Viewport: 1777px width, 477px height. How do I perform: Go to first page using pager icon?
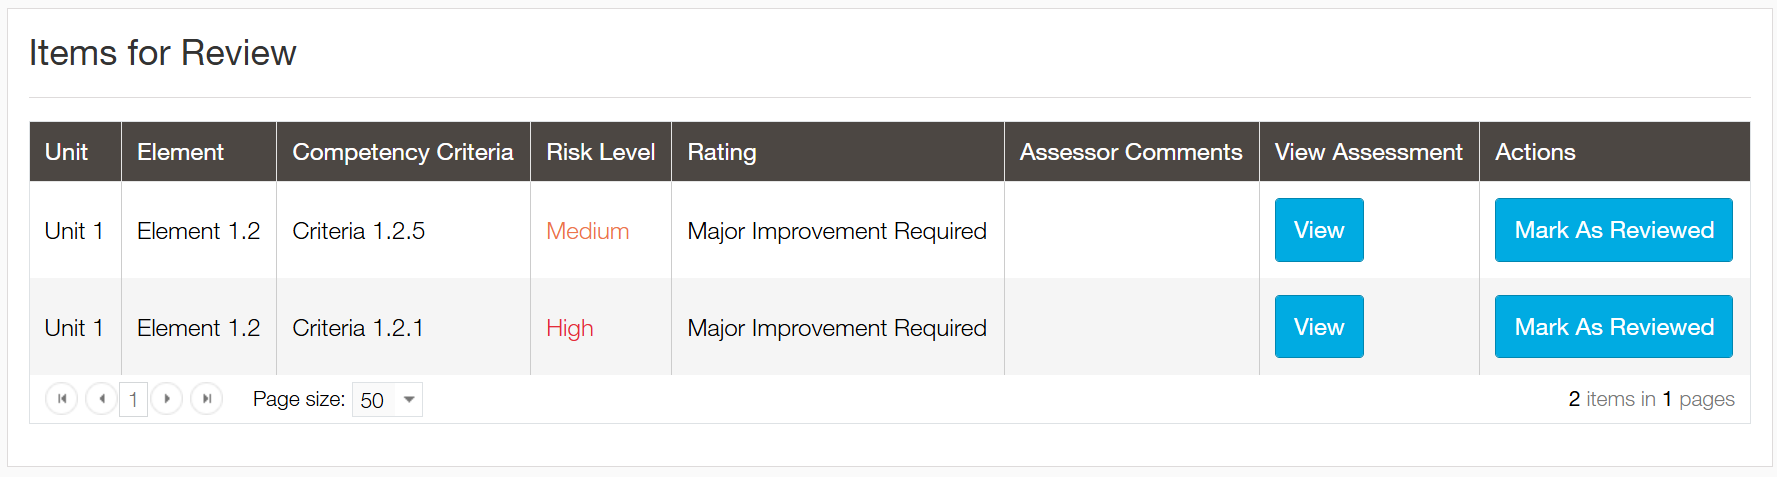[x=62, y=399]
